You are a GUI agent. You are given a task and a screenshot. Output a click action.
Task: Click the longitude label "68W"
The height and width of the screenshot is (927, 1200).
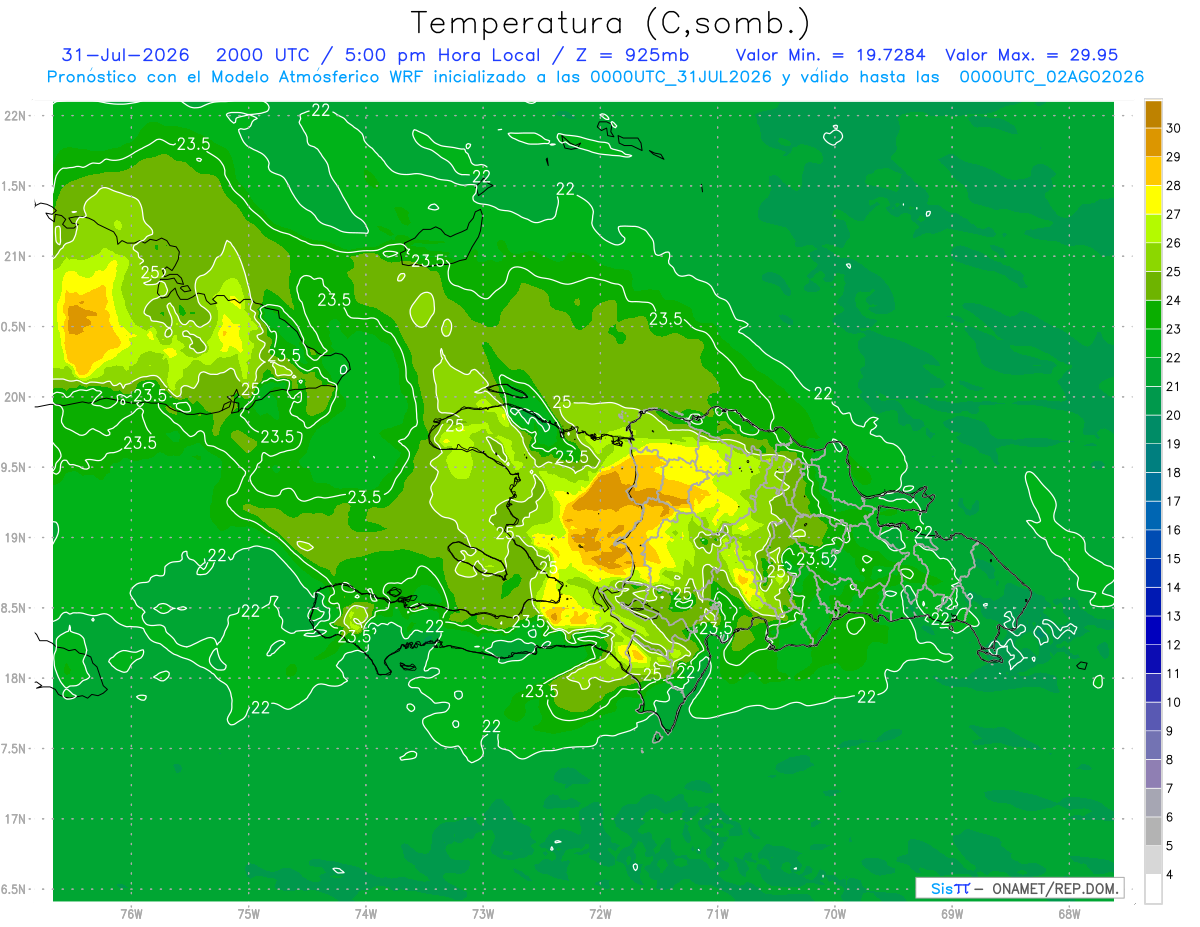click(1069, 913)
